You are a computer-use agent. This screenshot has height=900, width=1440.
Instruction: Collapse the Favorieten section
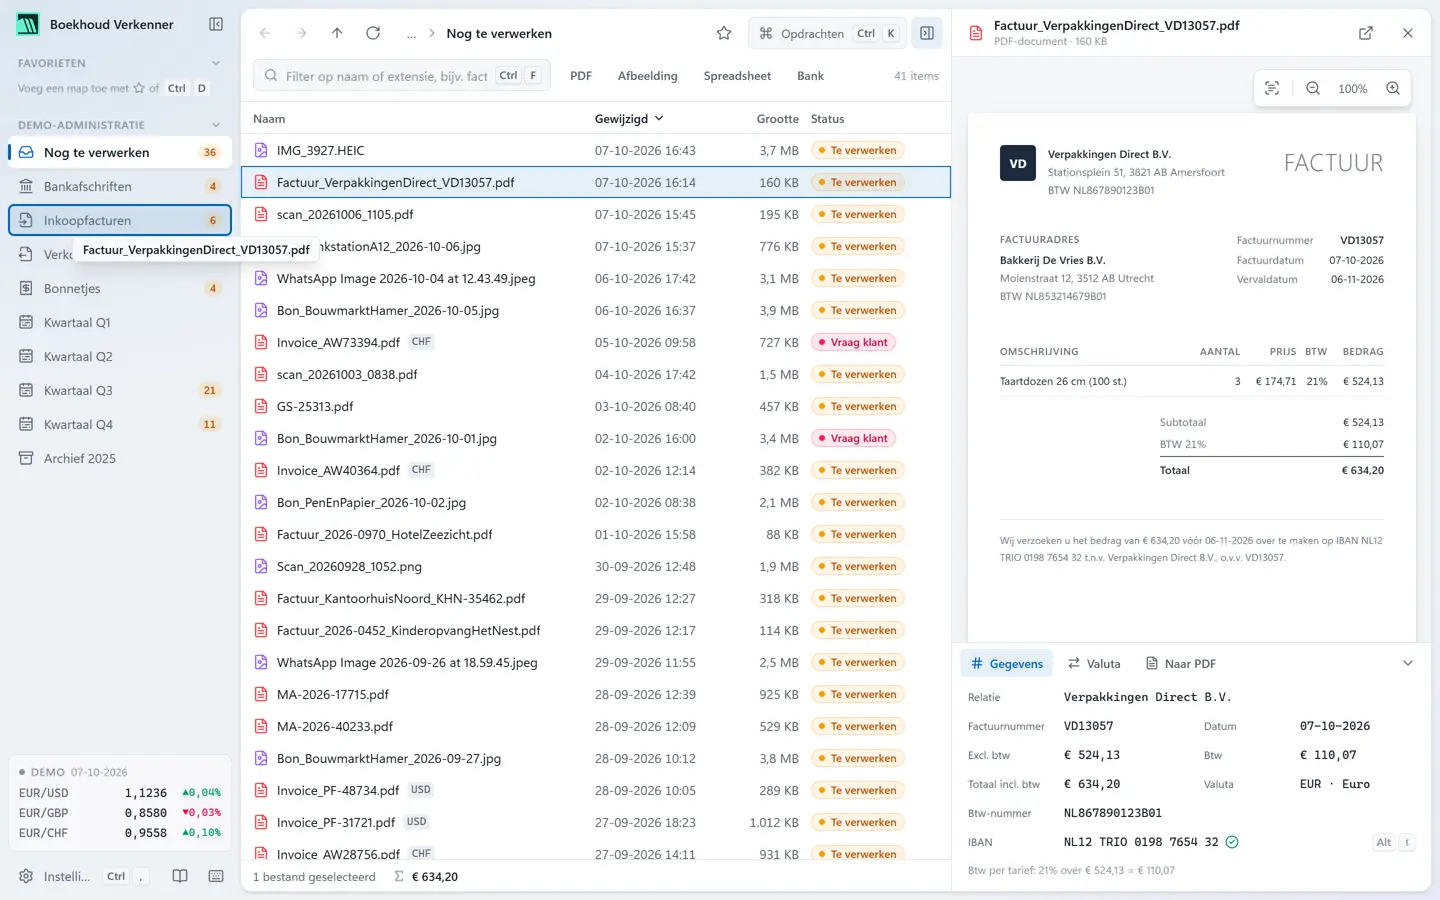(216, 63)
